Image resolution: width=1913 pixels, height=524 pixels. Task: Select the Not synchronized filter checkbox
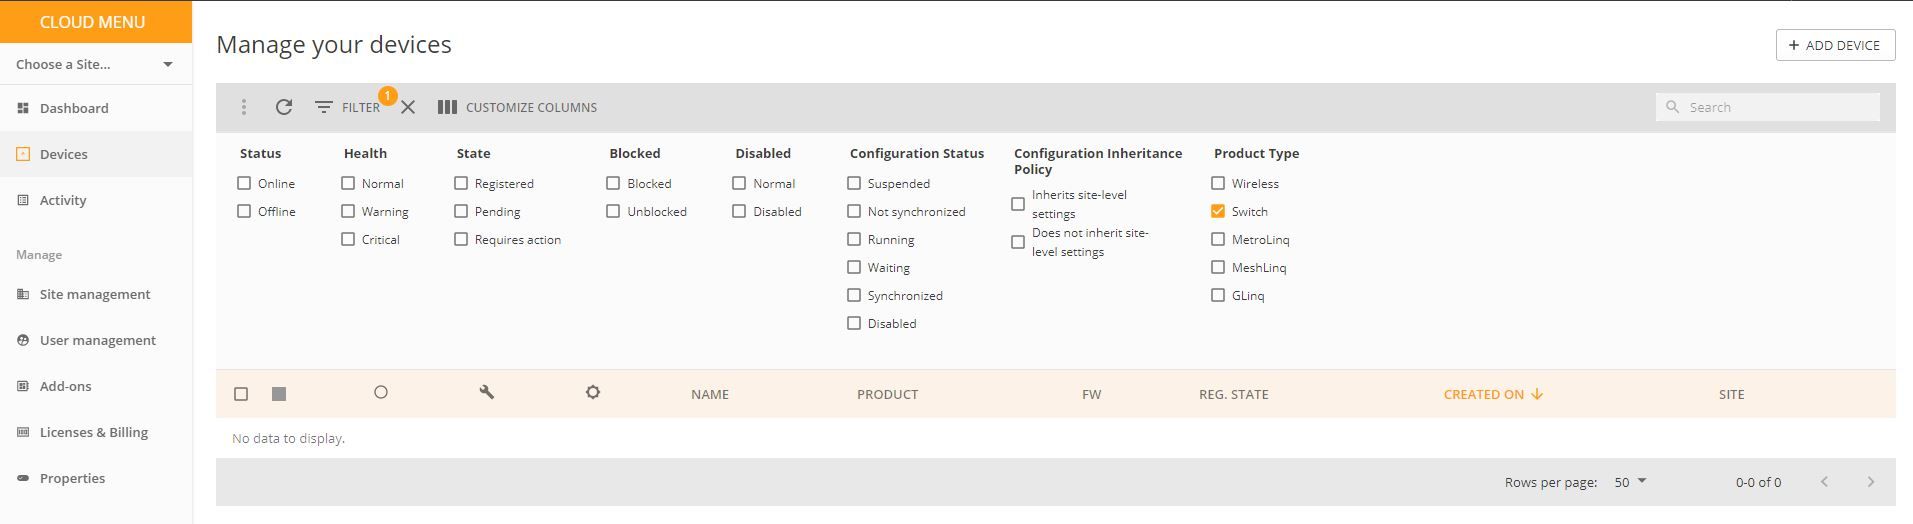(854, 211)
